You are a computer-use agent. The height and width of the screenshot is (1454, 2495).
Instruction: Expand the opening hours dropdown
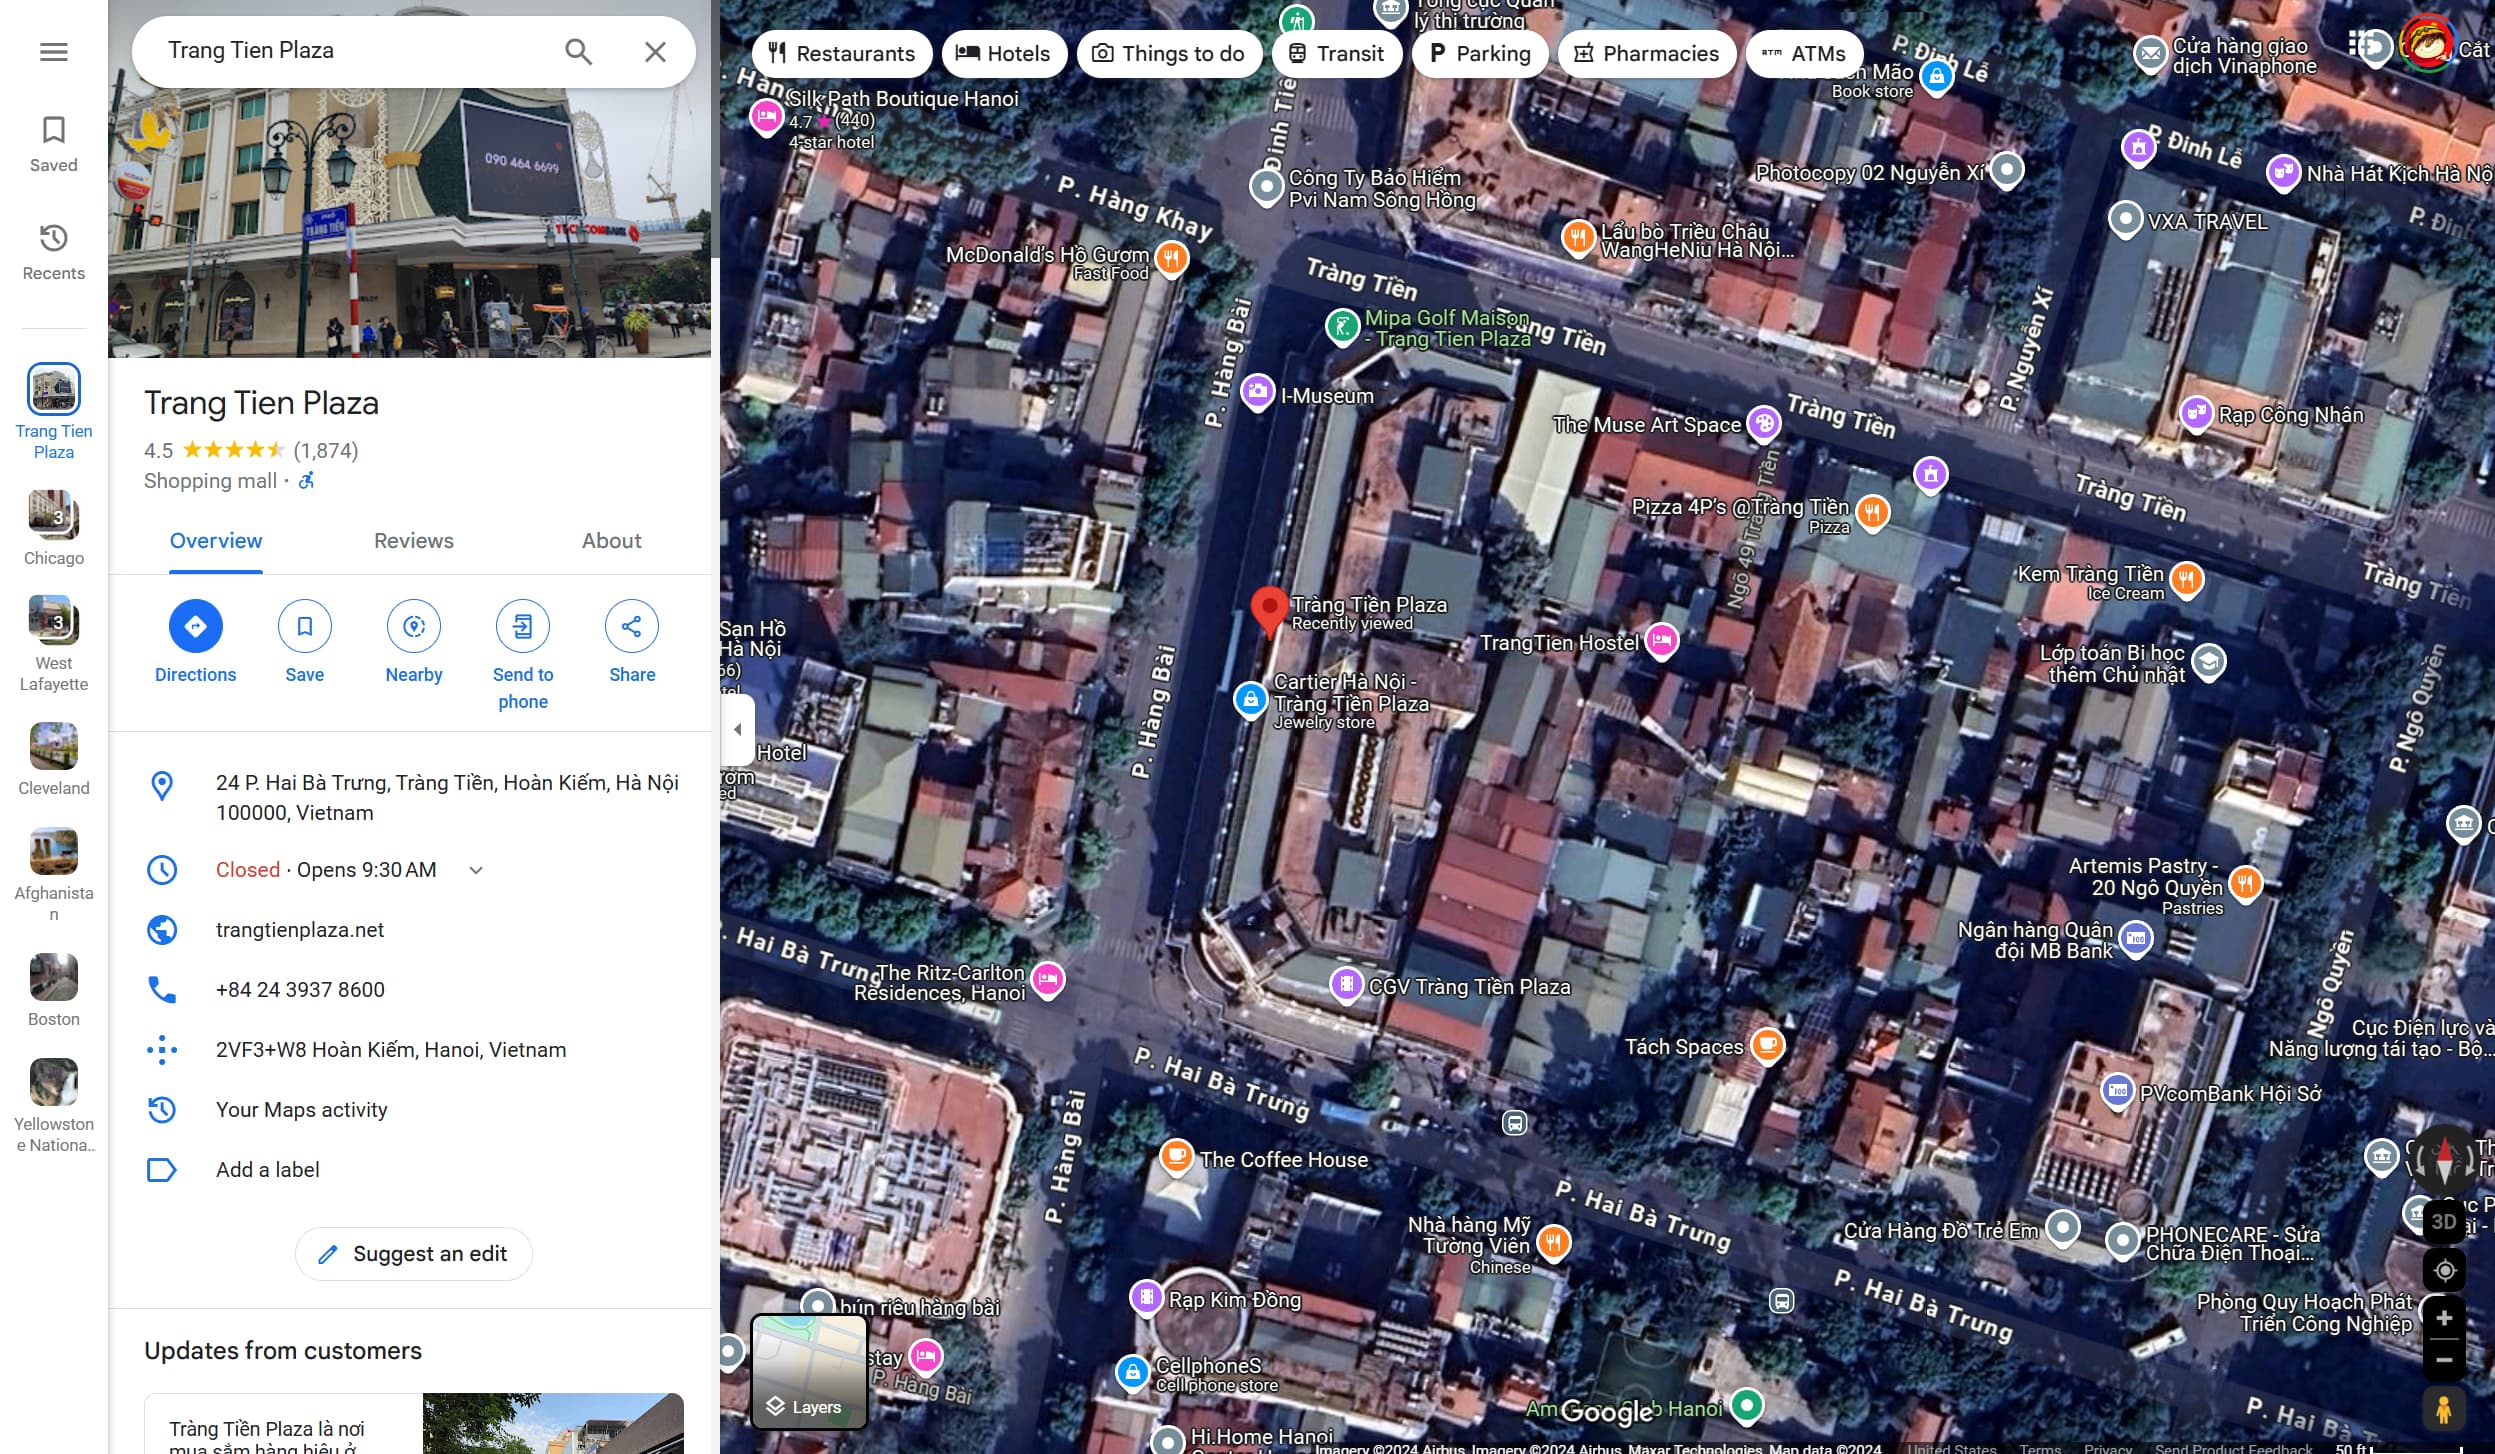(x=476, y=870)
